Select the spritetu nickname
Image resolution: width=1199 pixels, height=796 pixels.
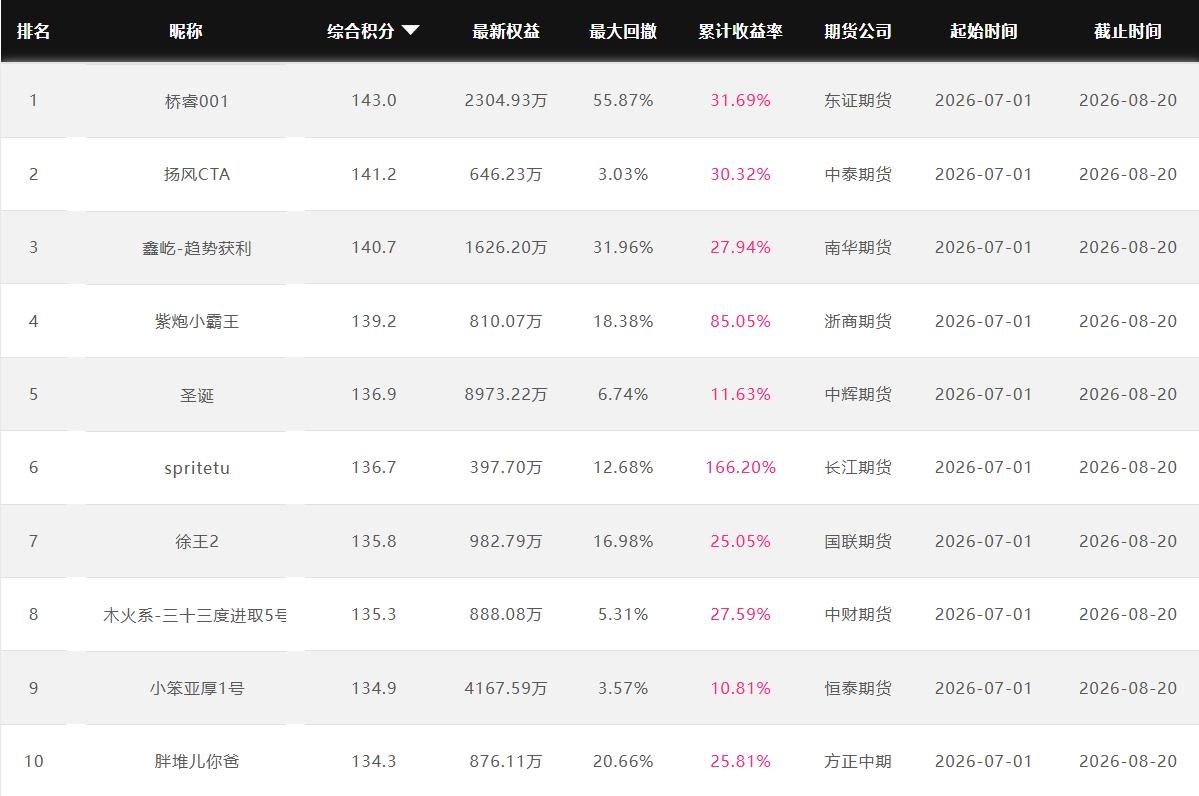pyautogui.click(x=197, y=468)
